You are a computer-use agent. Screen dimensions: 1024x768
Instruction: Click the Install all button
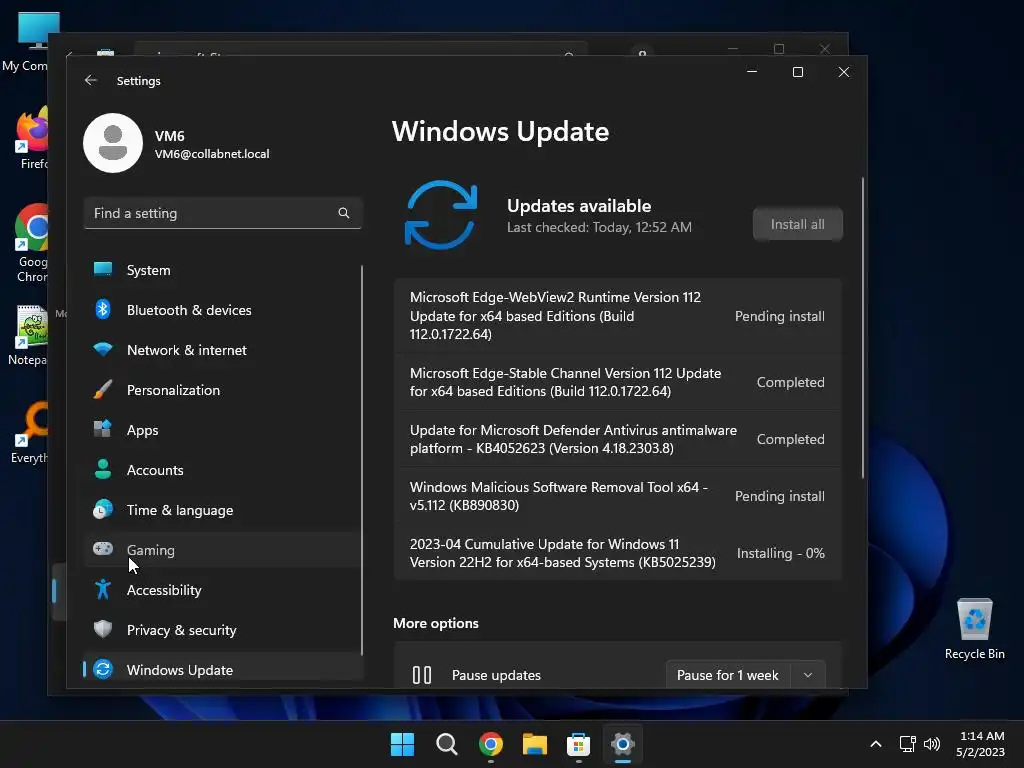(x=797, y=224)
